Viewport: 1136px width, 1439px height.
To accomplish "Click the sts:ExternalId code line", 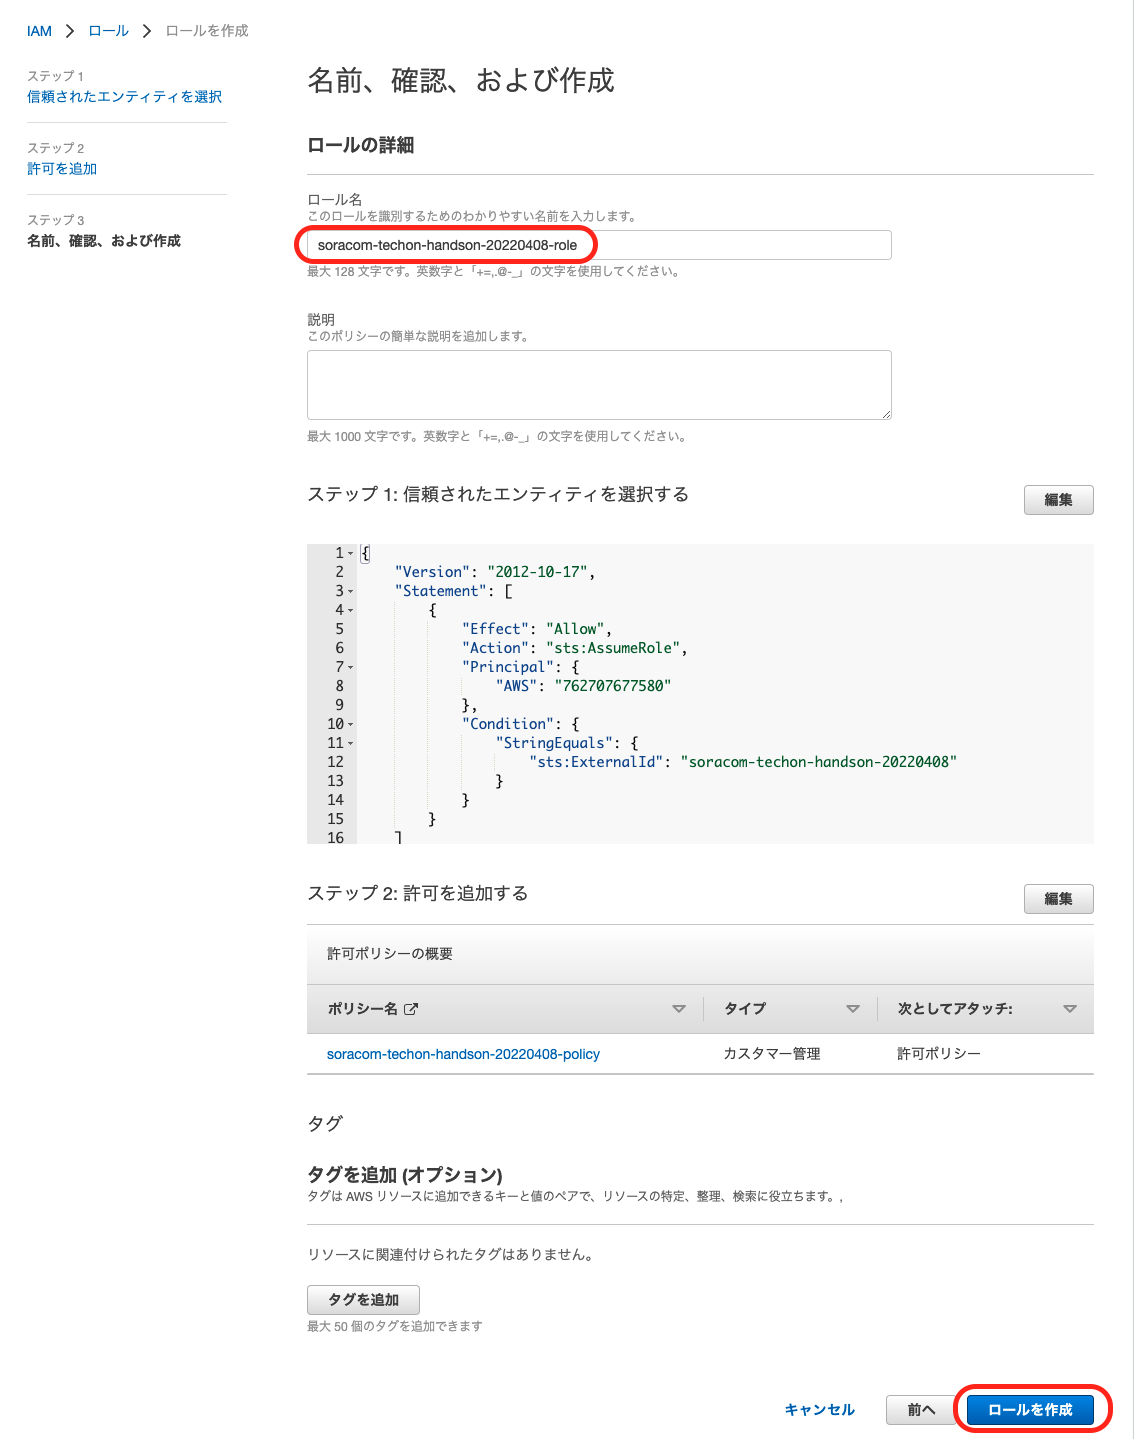I will [x=743, y=762].
